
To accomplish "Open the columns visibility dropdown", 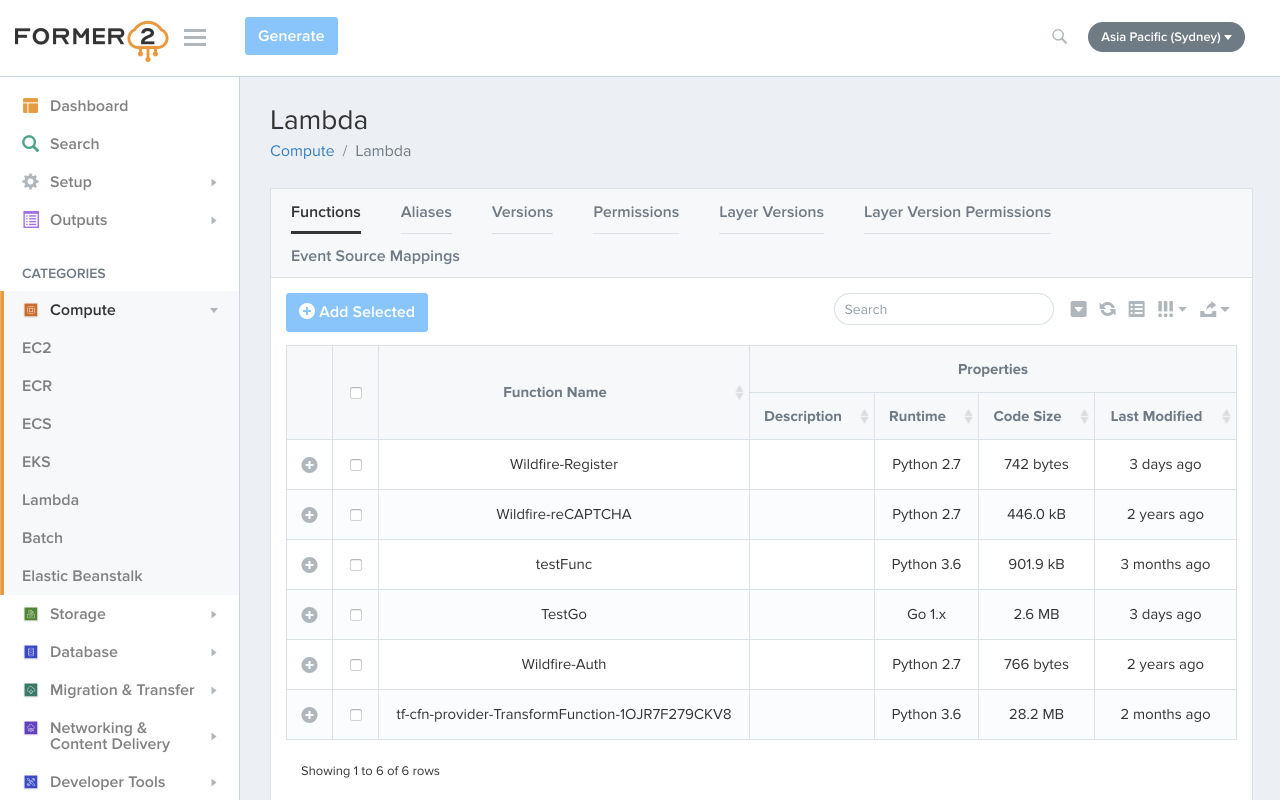I will tap(1171, 310).
